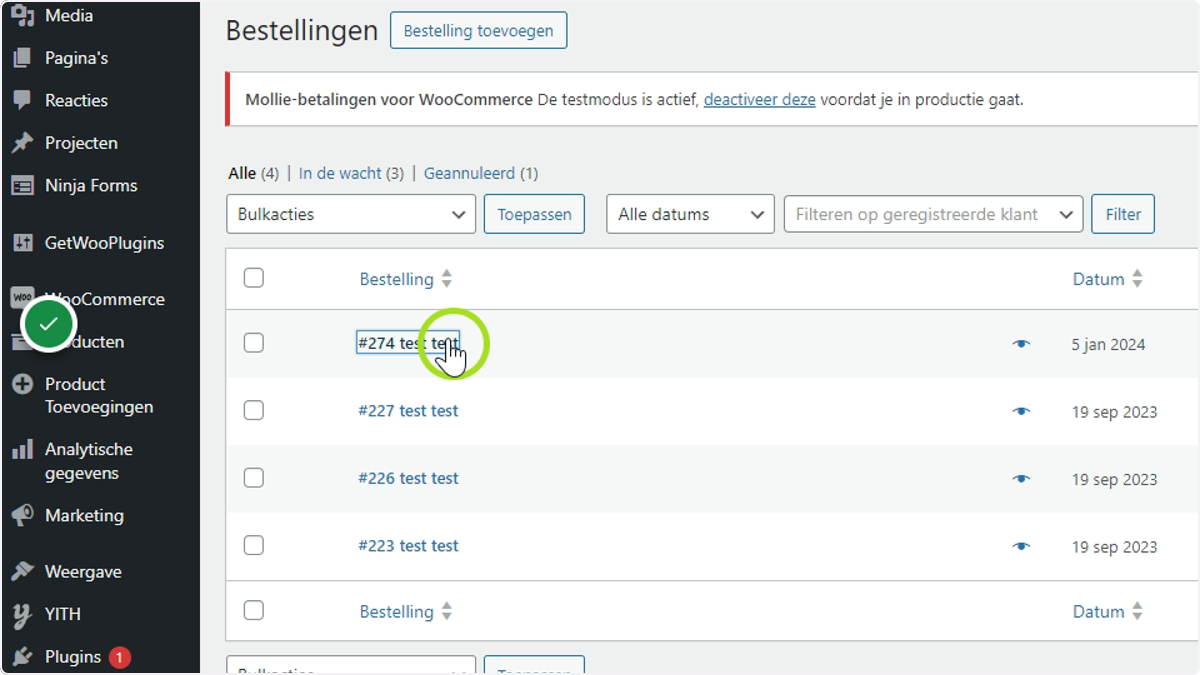Preview order #274 with the eye icon
Screen dimensions: 1200x675
coord(1021,344)
